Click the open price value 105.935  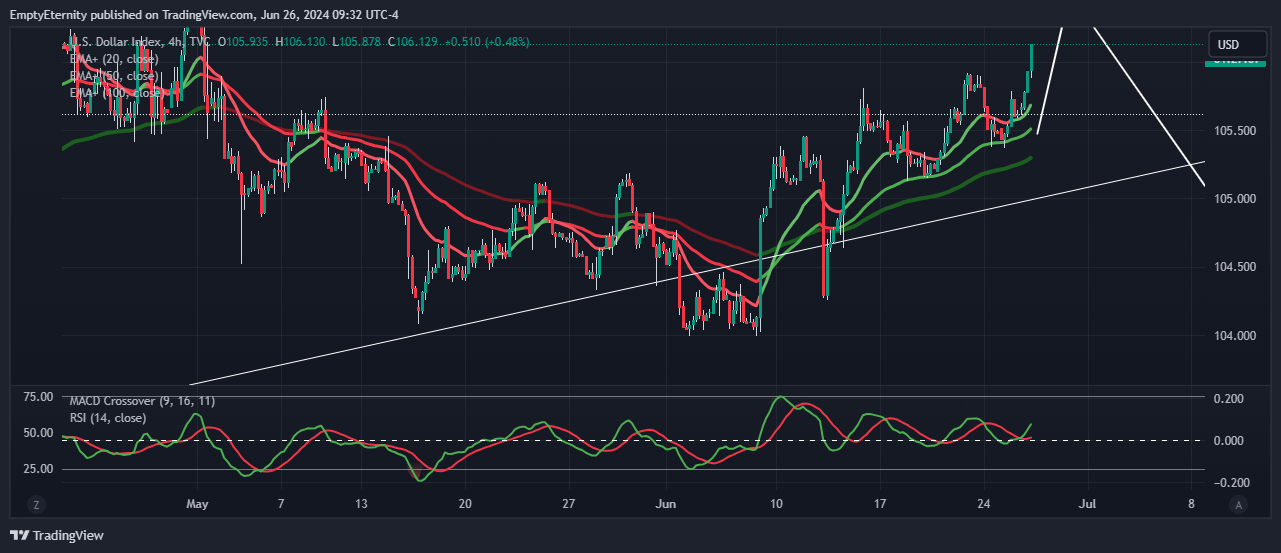246,42
